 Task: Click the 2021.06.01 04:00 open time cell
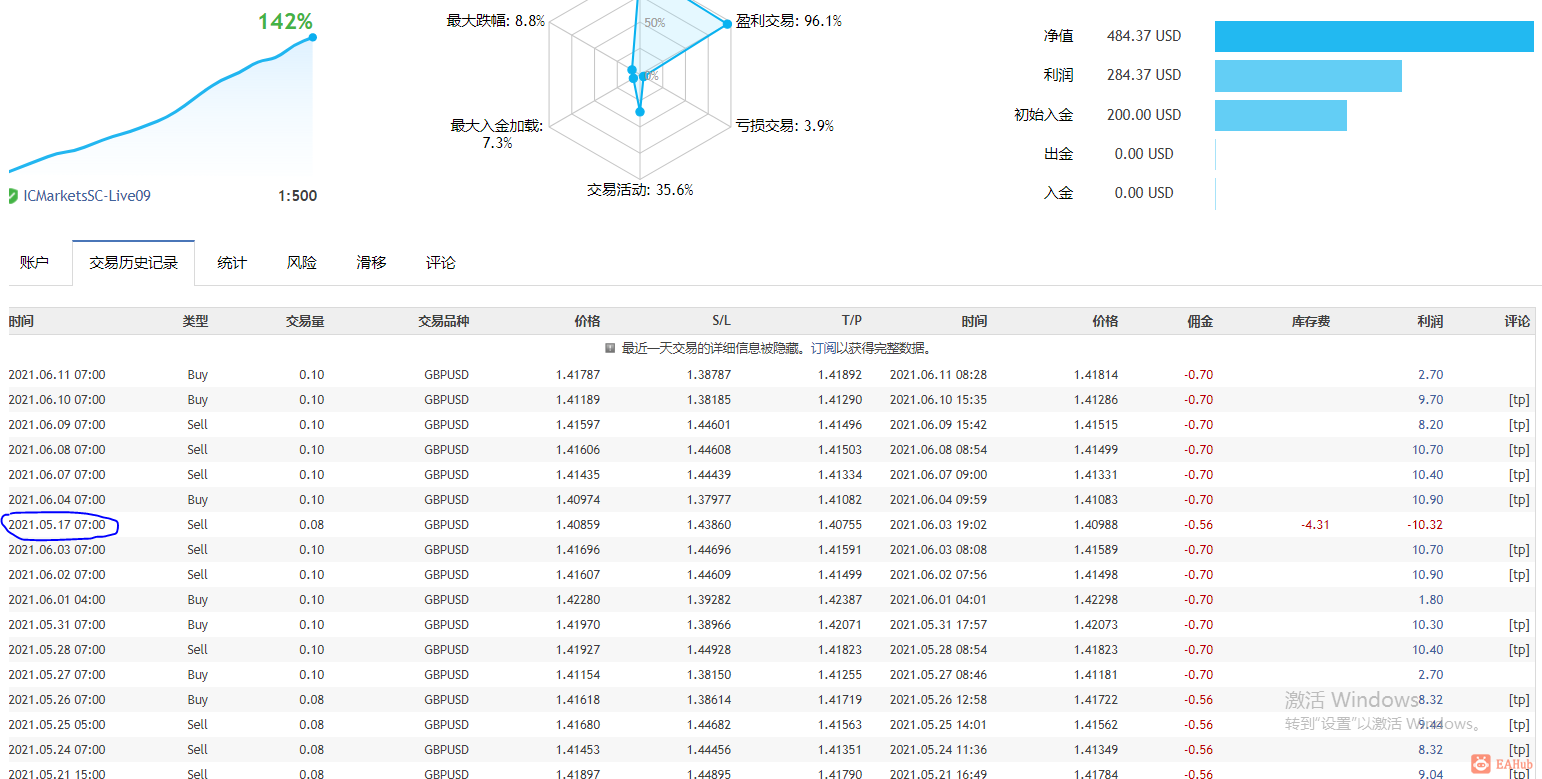click(x=57, y=600)
